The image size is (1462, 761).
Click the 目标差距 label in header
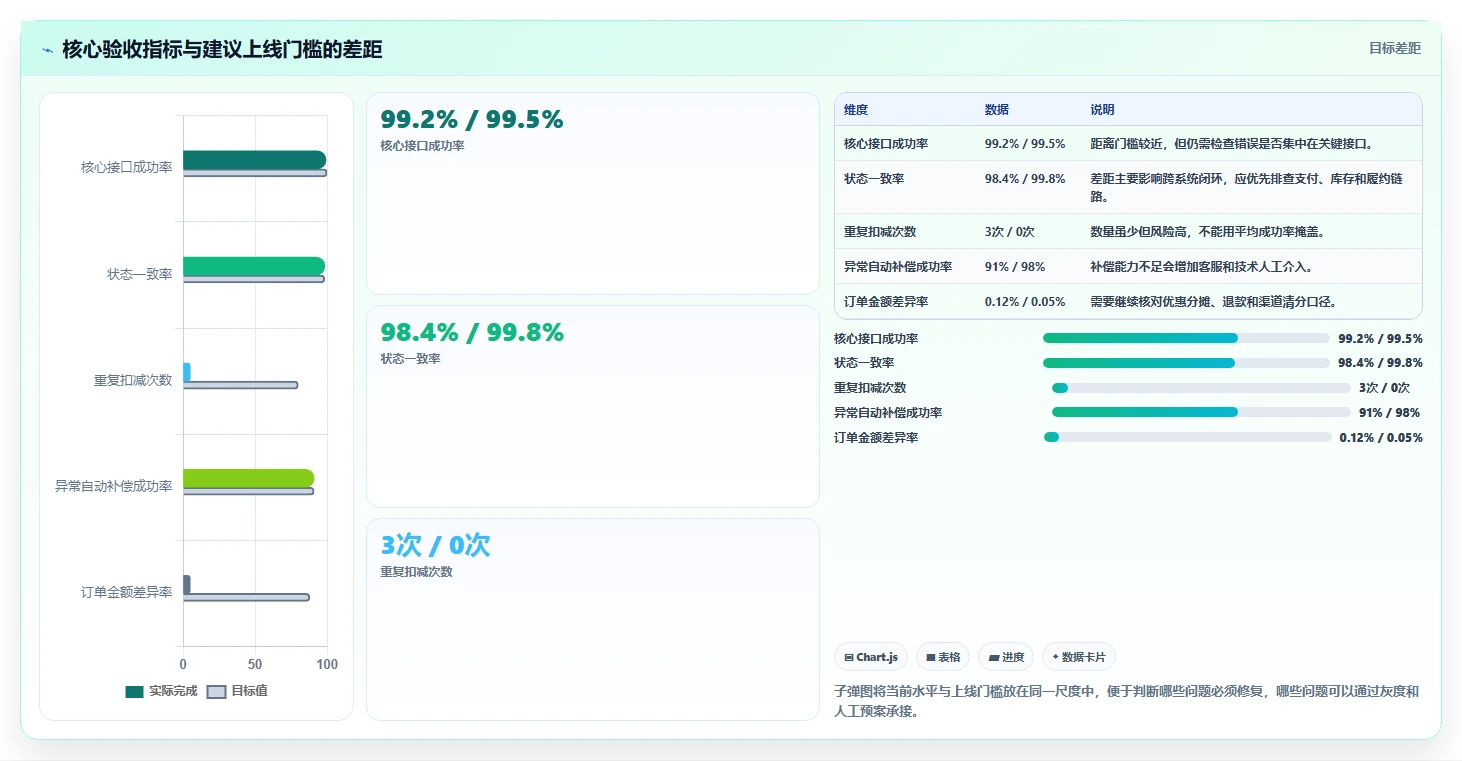[1394, 48]
